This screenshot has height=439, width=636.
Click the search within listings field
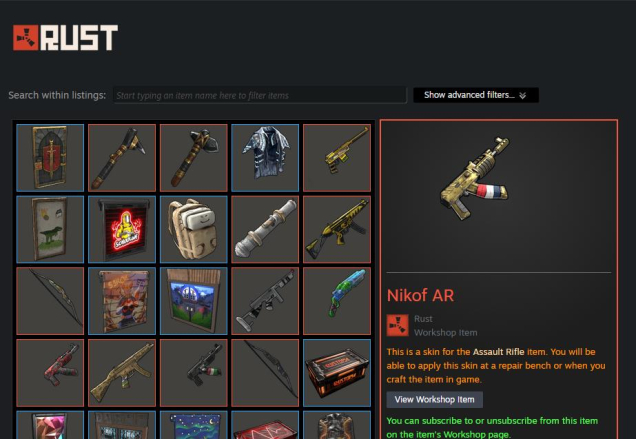pos(260,95)
